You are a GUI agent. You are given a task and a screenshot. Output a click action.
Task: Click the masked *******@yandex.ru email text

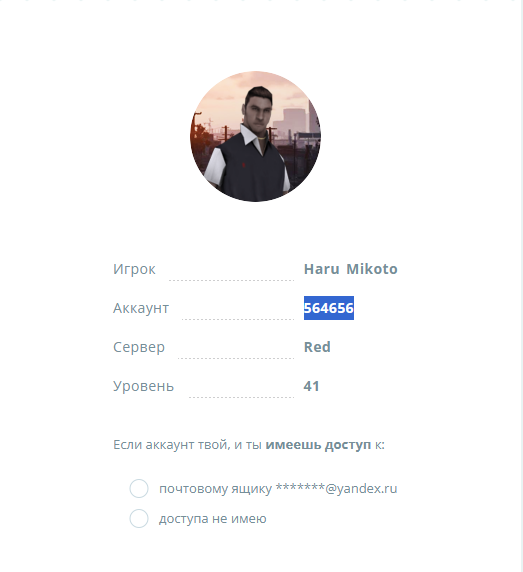[336, 488]
